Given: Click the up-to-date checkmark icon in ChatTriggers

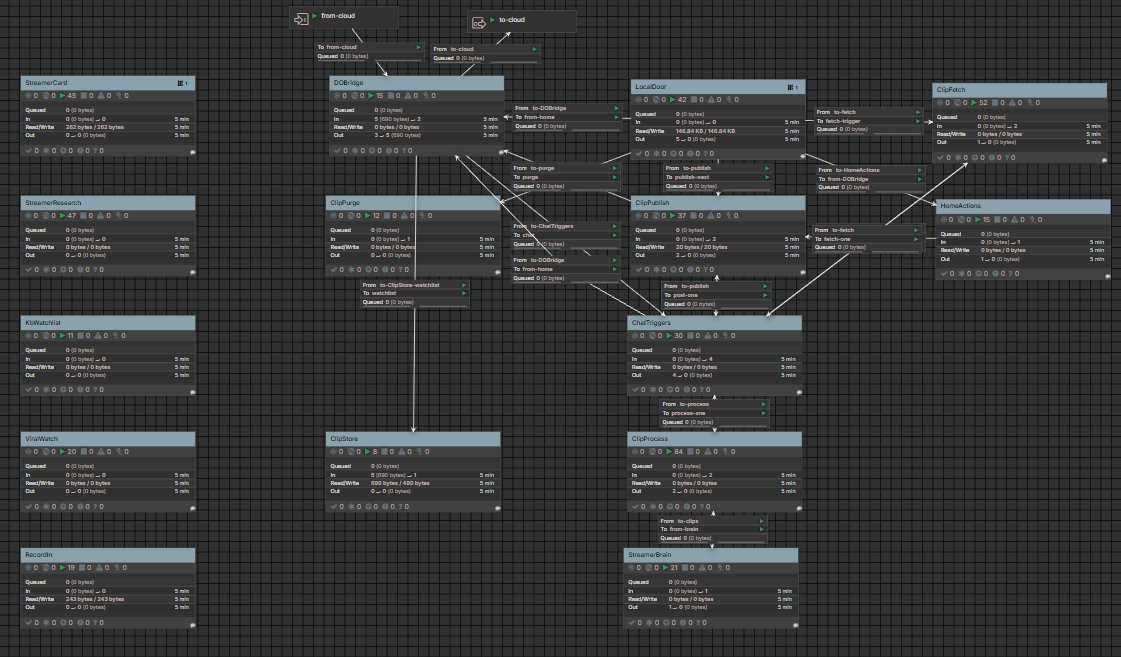Looking at the screenshot, I should [635, 390].
